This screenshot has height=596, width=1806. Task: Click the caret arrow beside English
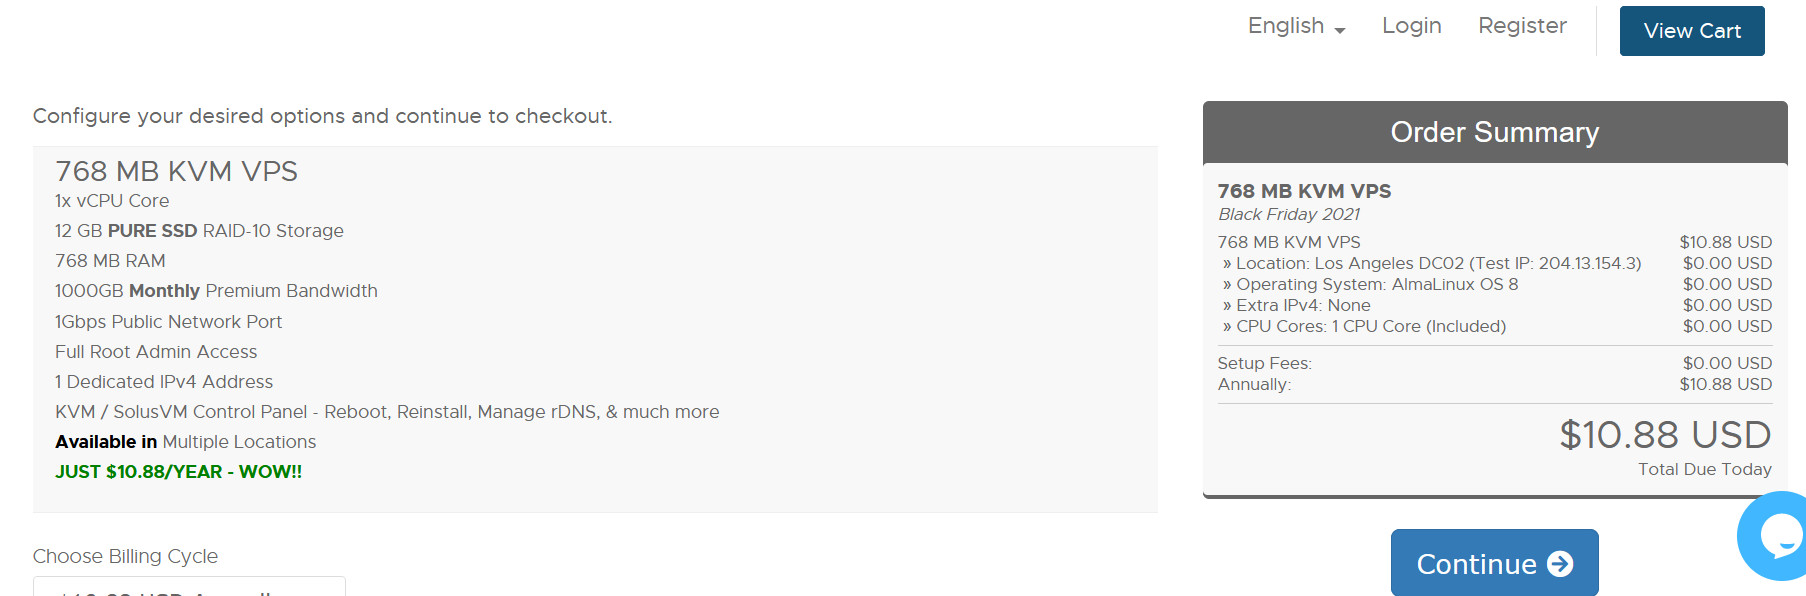pos(1340,31)
